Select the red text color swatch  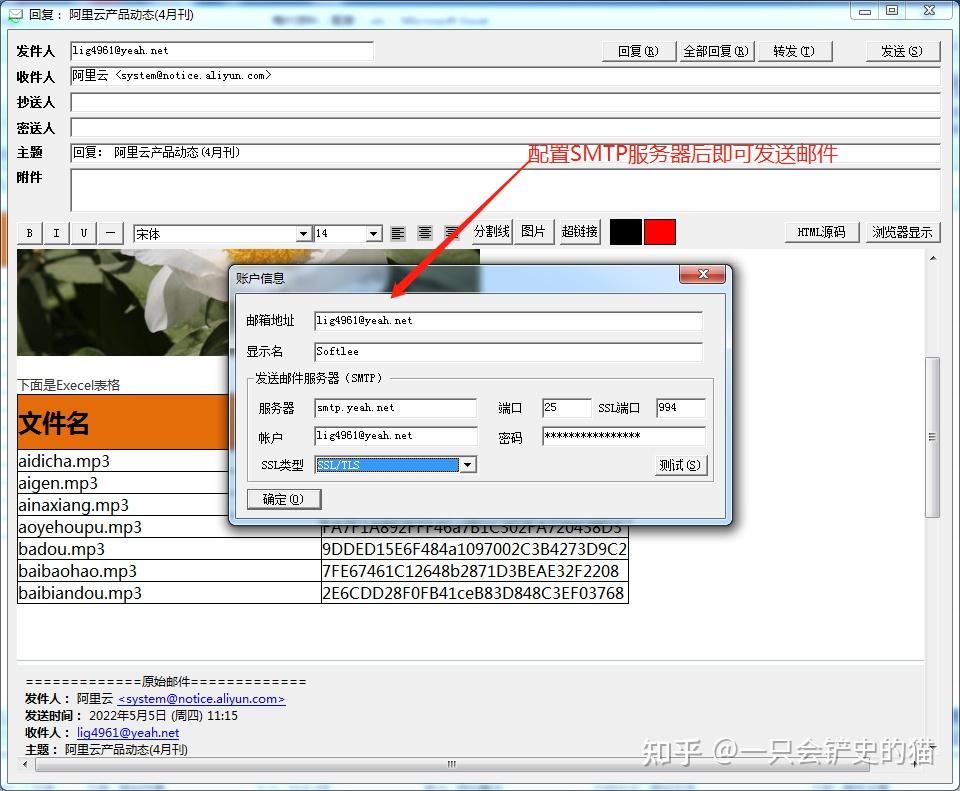[x=660, y=231]
